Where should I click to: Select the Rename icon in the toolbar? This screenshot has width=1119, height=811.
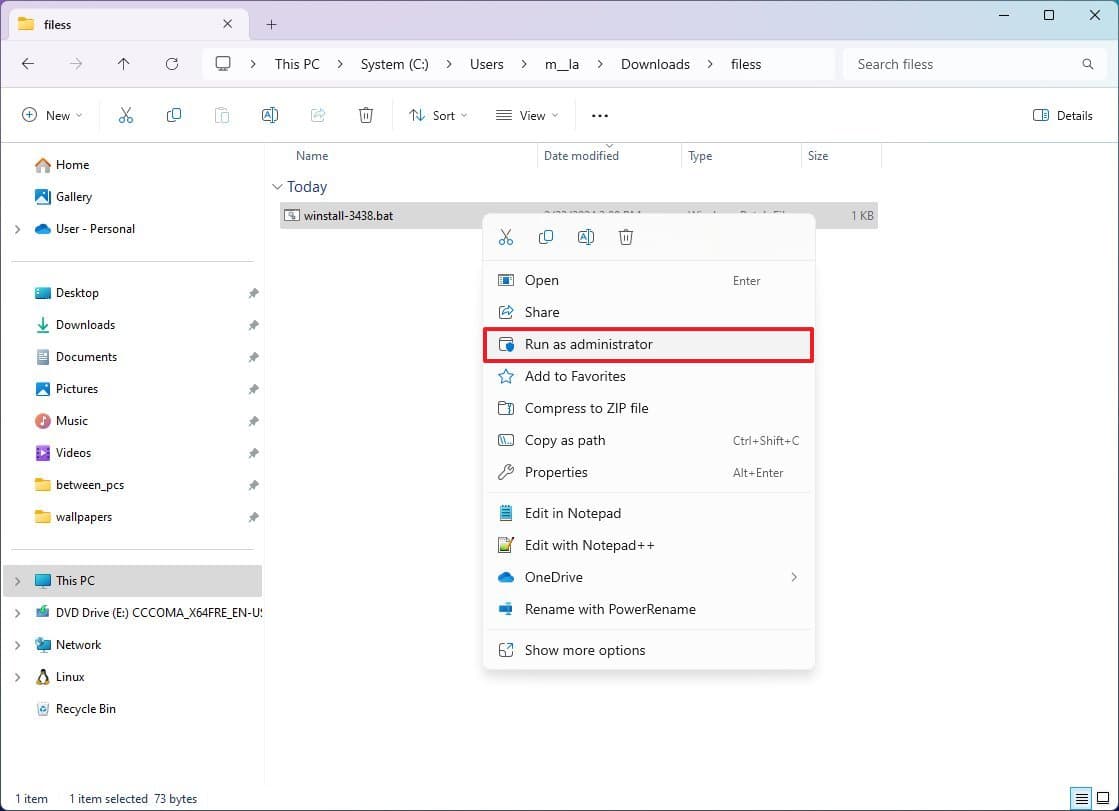(269, 115)
